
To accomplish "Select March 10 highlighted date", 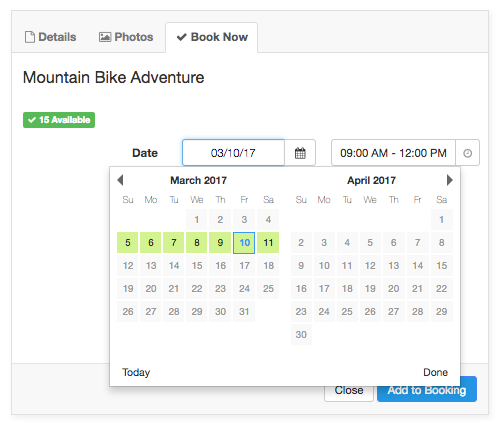I will pos(244,243).
